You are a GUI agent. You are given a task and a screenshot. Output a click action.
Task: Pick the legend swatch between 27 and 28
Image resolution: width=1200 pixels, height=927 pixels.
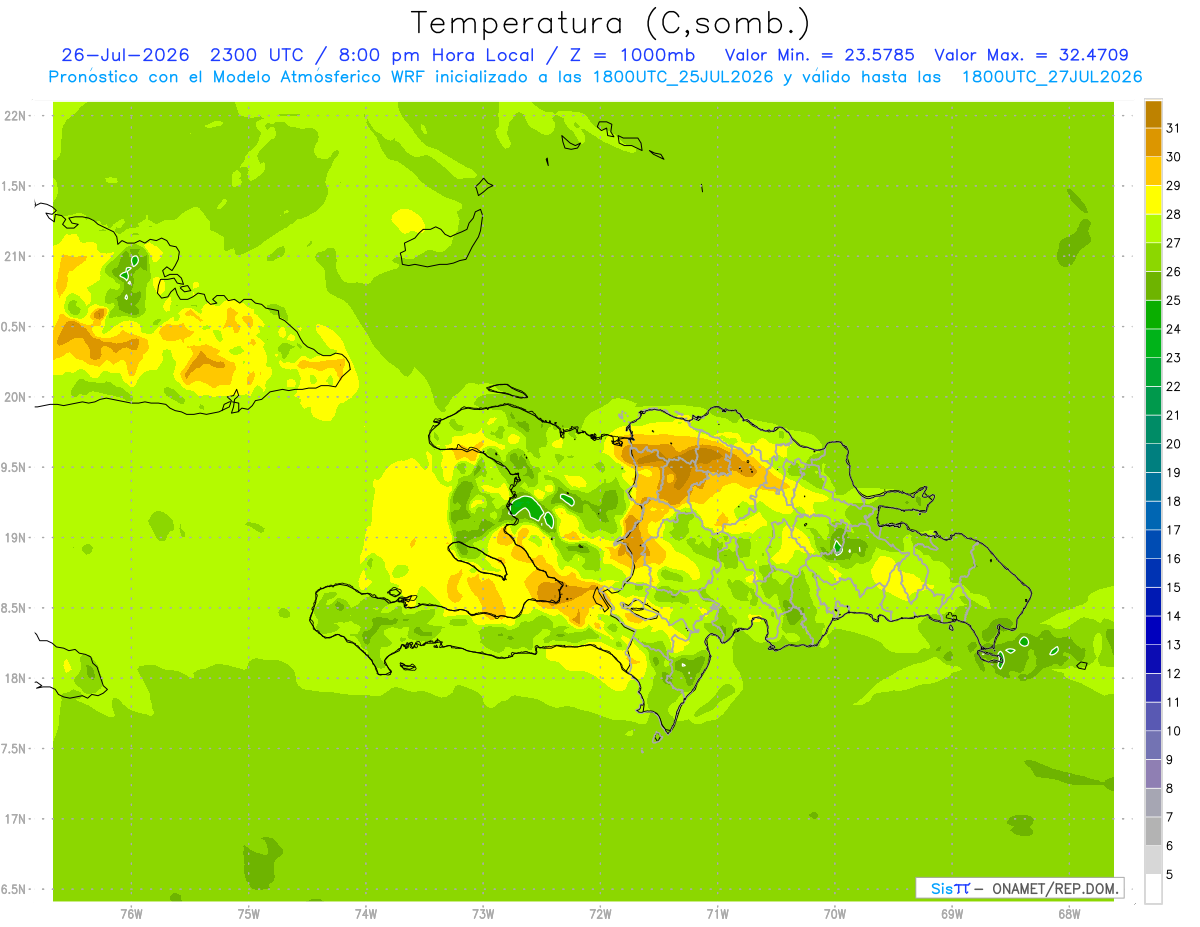pyautogui.click(x=1153, y=228)
